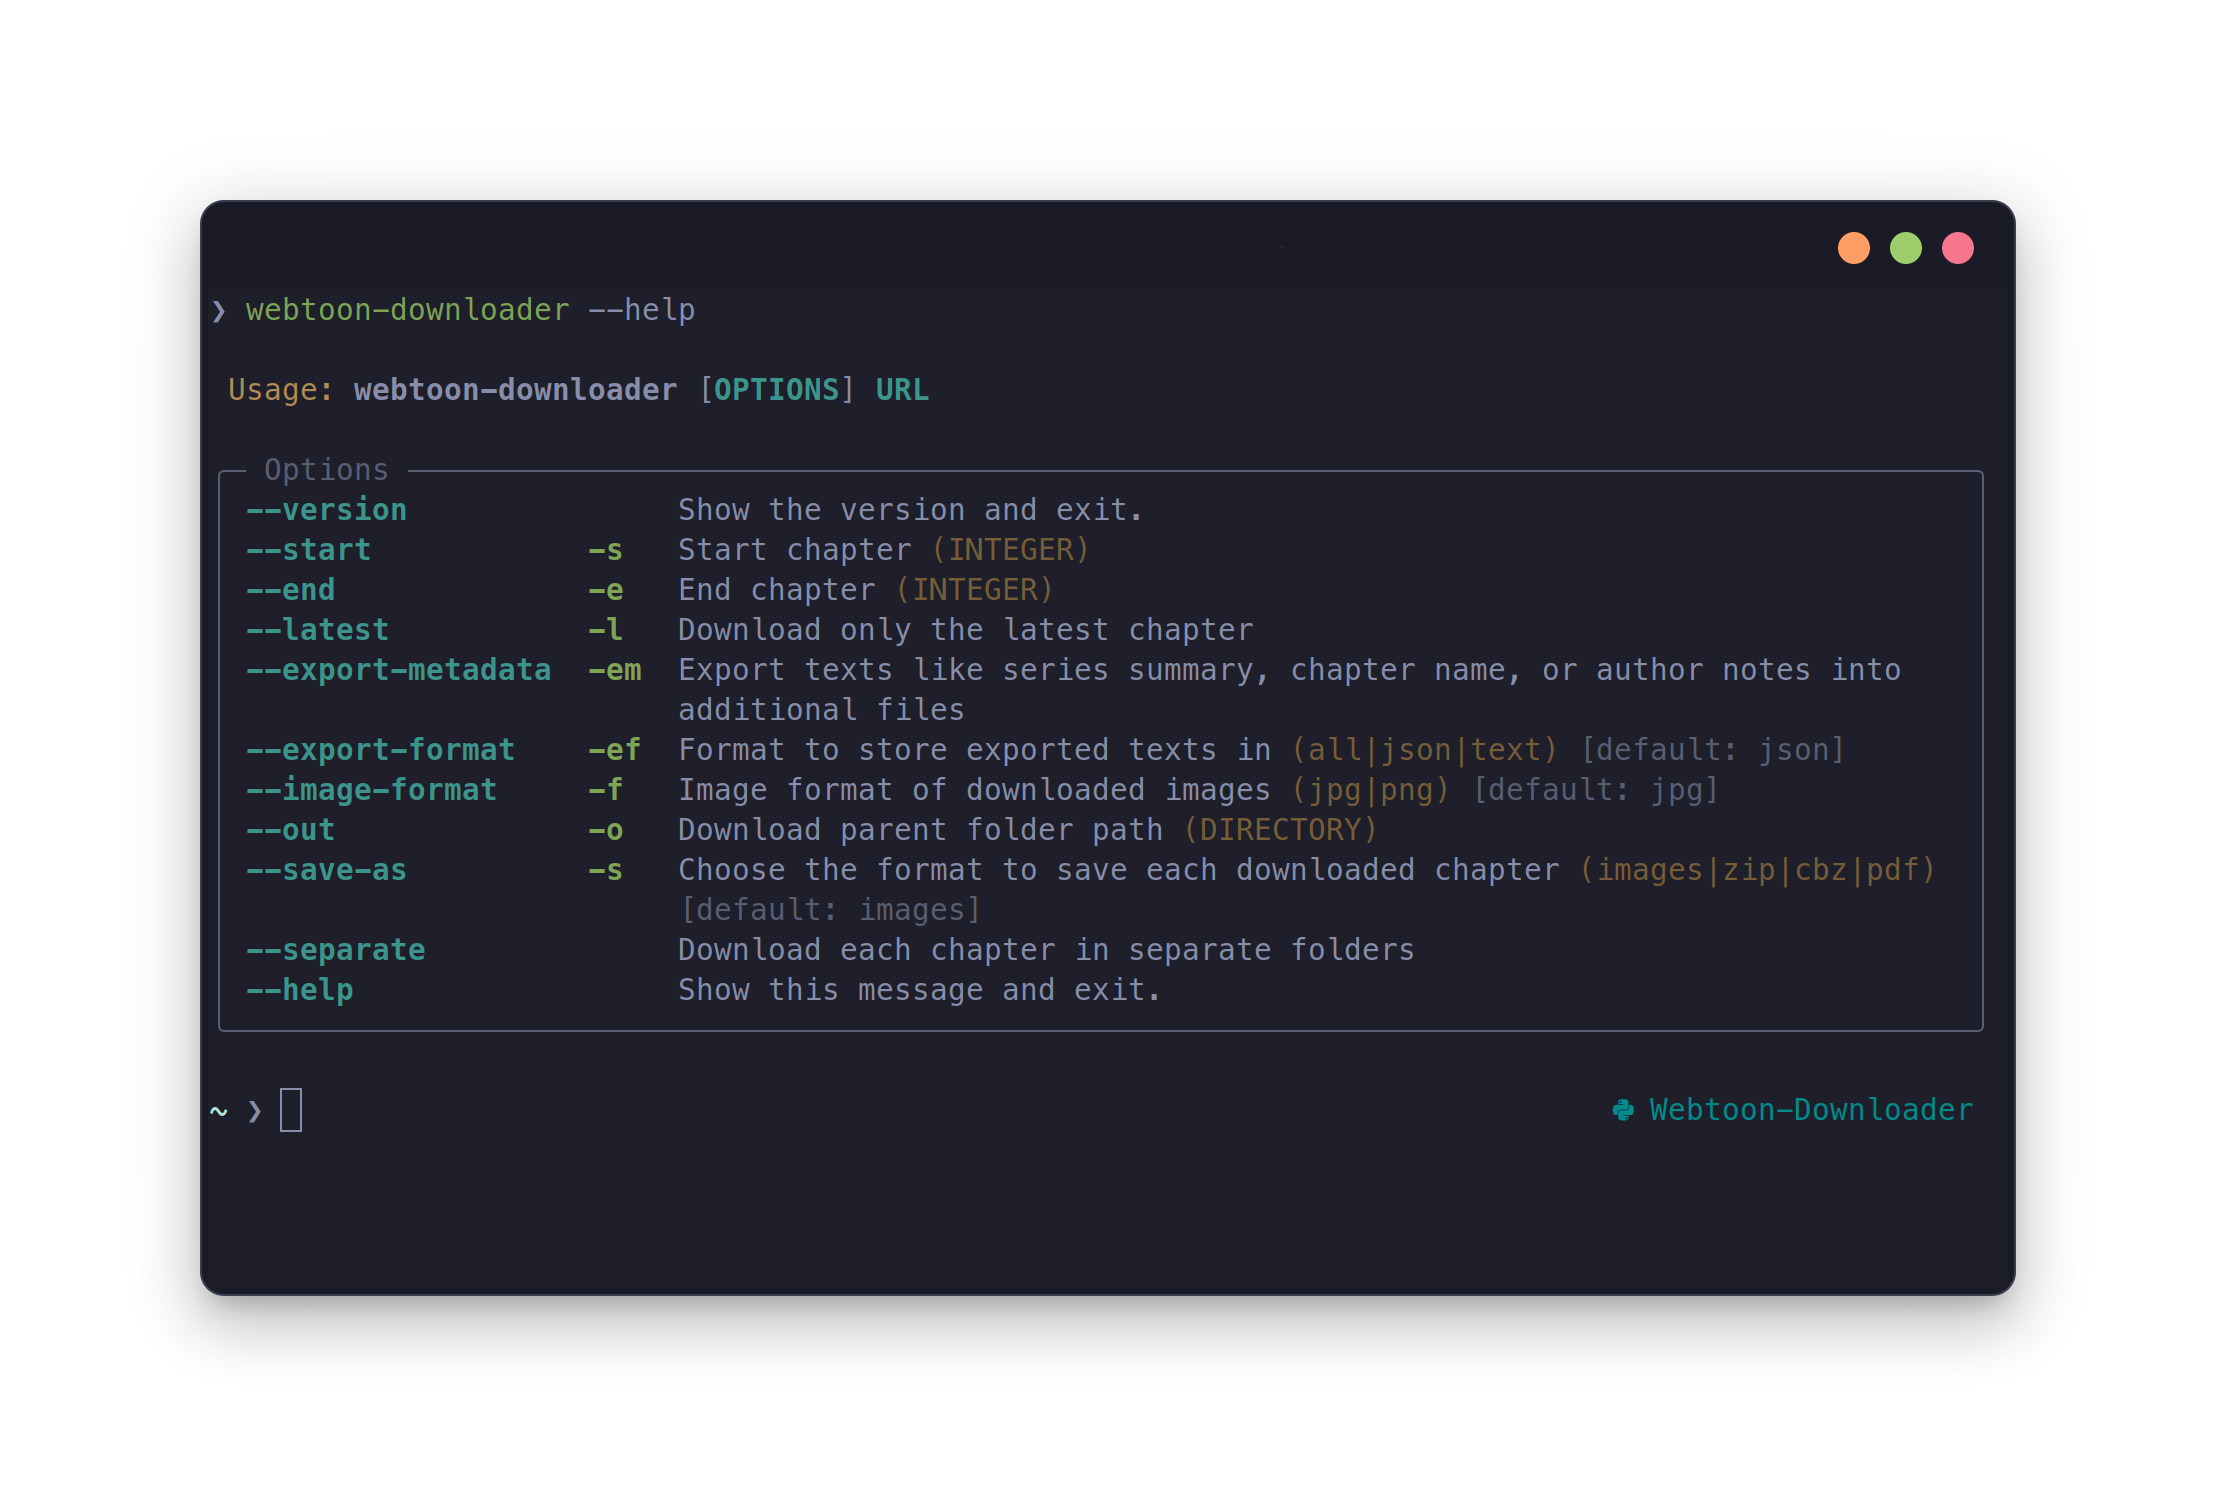Click the Python logo next to Webtoon-Downloader

1625,1110
